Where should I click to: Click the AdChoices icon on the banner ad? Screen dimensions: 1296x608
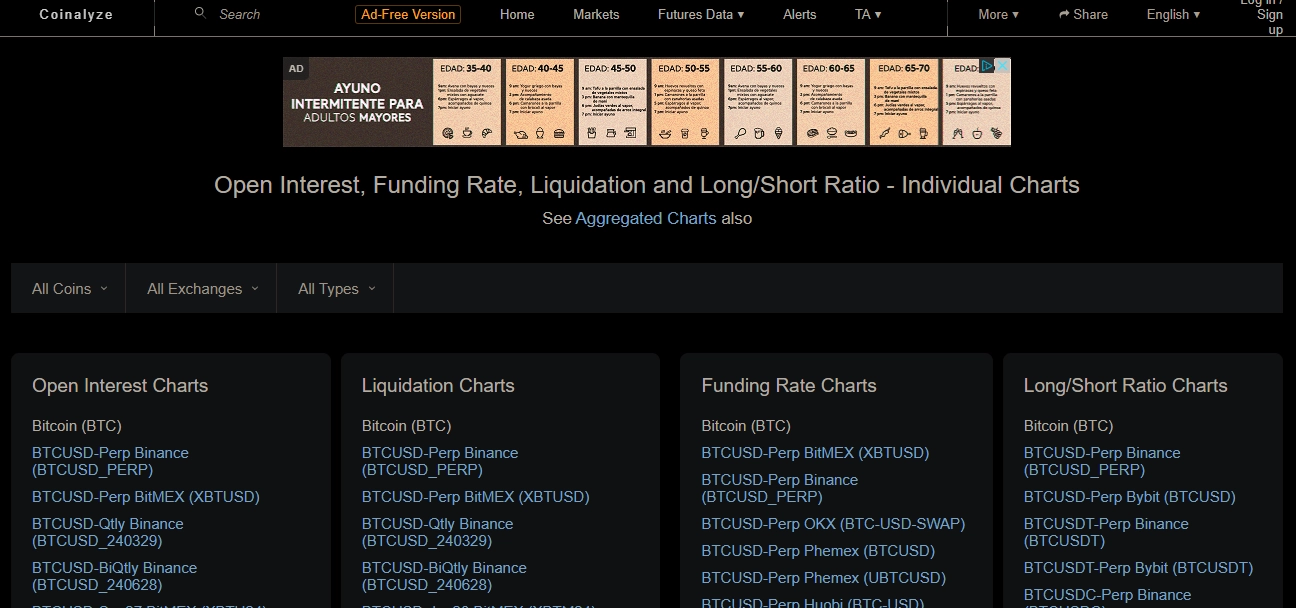coord(987,65)
